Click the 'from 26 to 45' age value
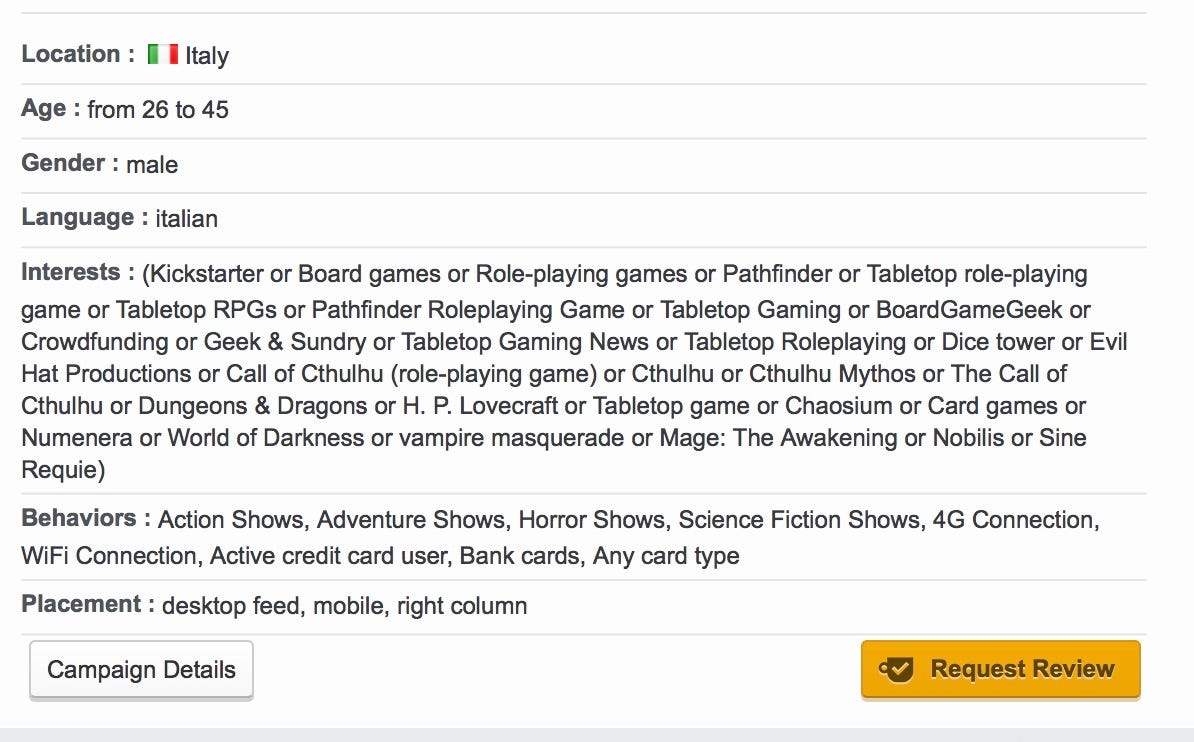The height and width of the screenshot is (742, 1194). tap(158, 110)
